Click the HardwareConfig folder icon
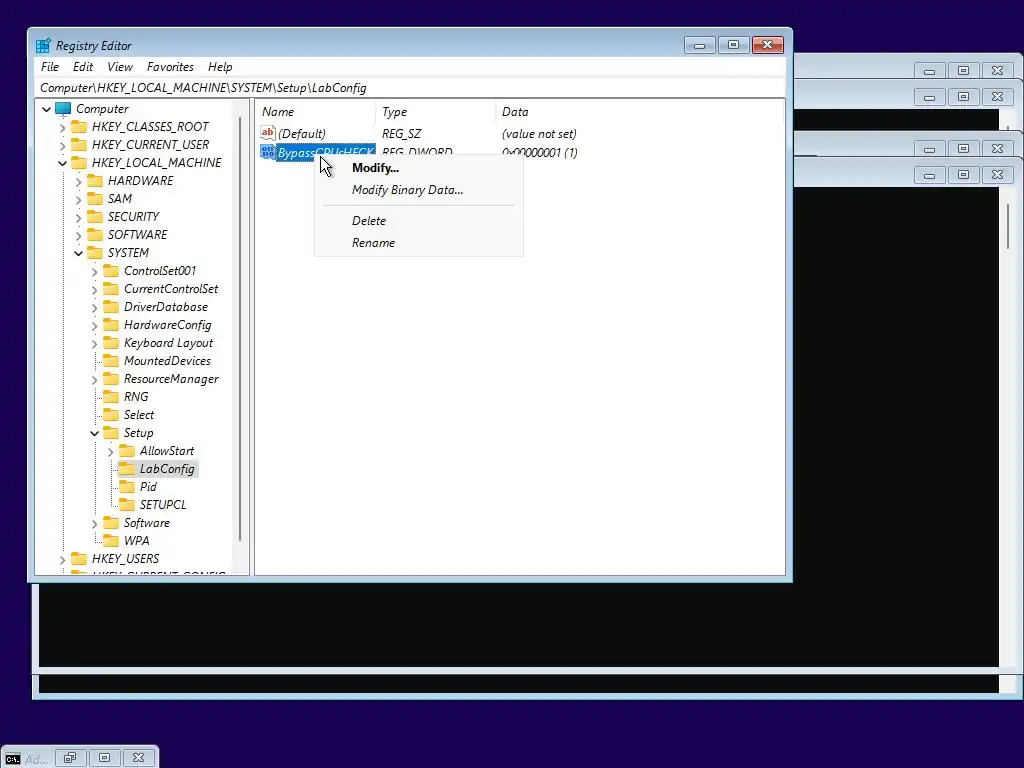This screenshot has width=1024, height=768. (x=112, y=325)
